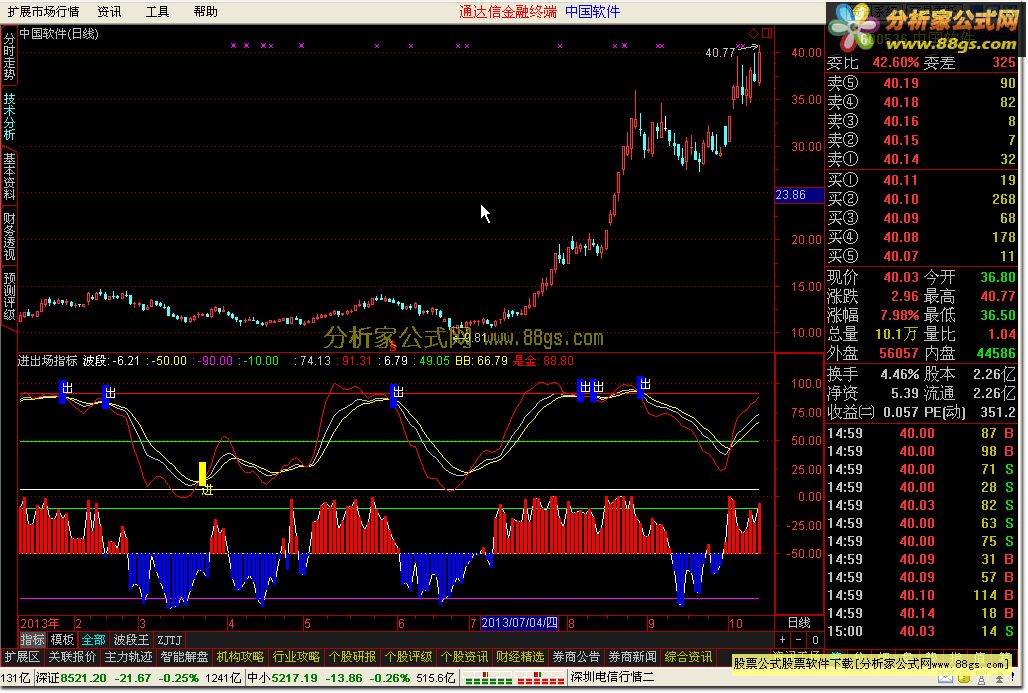Screen dimensions: 1028x693
Task: Click the 出 marker near the June label
Action: point(396,395)
